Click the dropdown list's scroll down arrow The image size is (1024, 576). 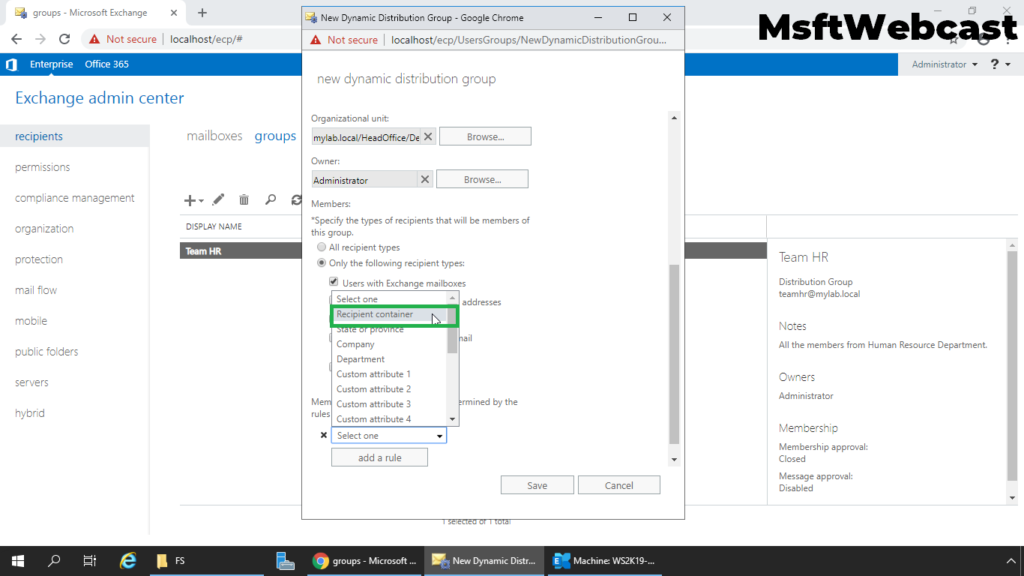tap(452, 419)
